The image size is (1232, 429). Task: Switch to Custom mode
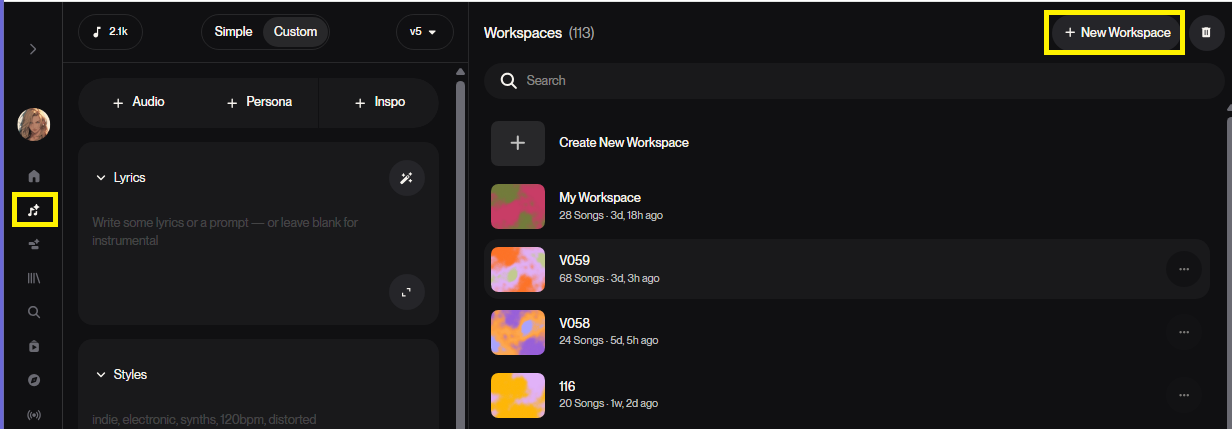click(295, 32)
